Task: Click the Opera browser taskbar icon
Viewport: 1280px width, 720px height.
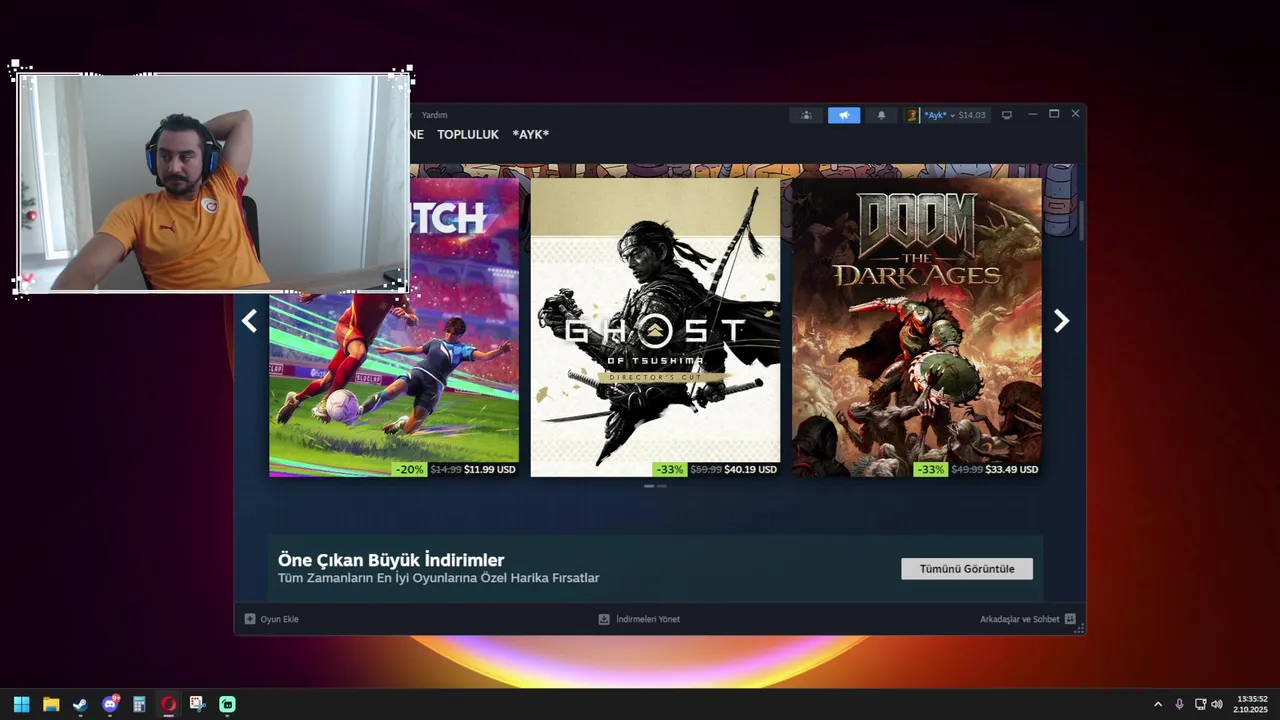Action: (x=168, y=704)
